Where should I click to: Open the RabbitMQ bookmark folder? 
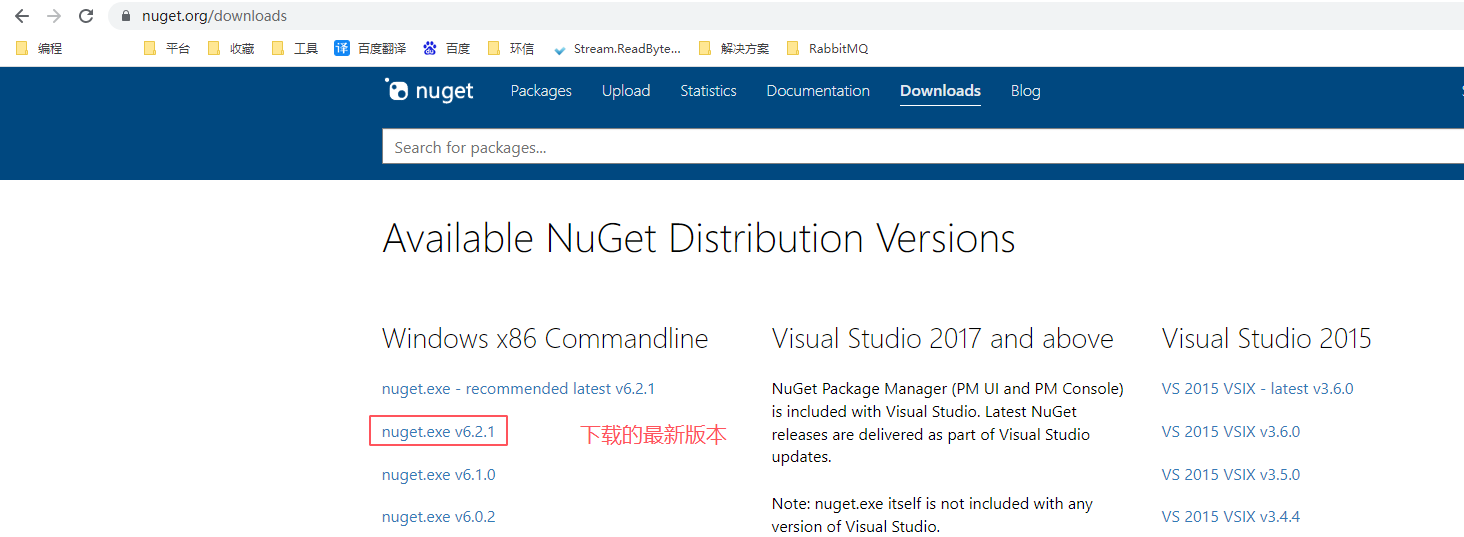tap(827, 48)
